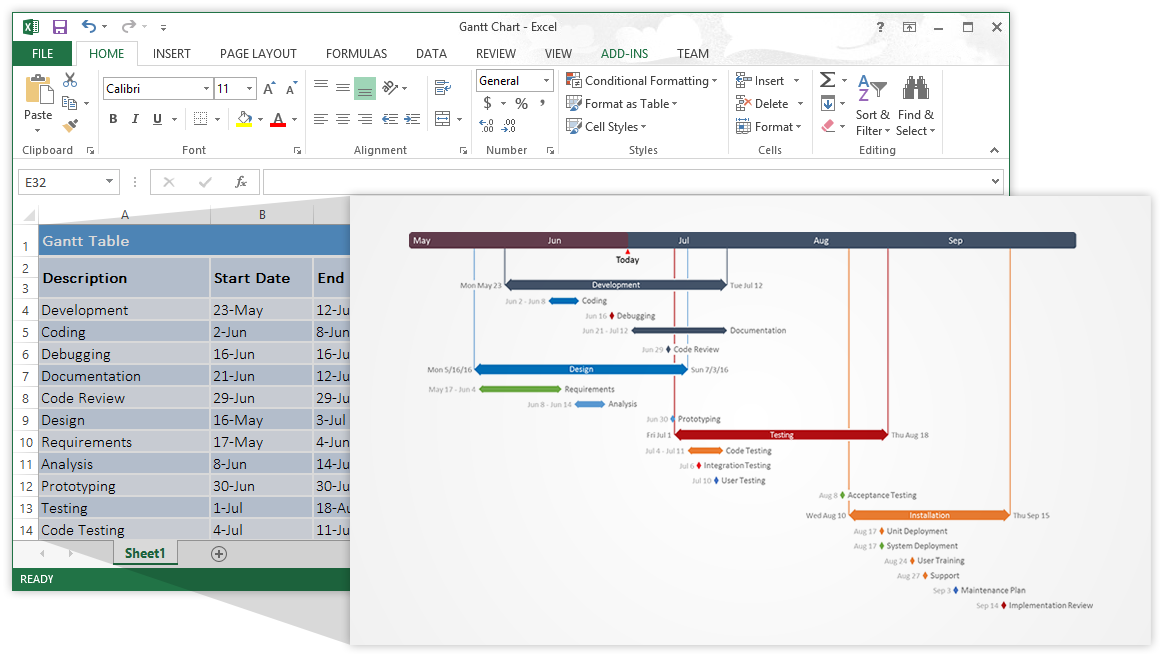
Task: Click Merge & Center icon
Action: click(442, 119)
